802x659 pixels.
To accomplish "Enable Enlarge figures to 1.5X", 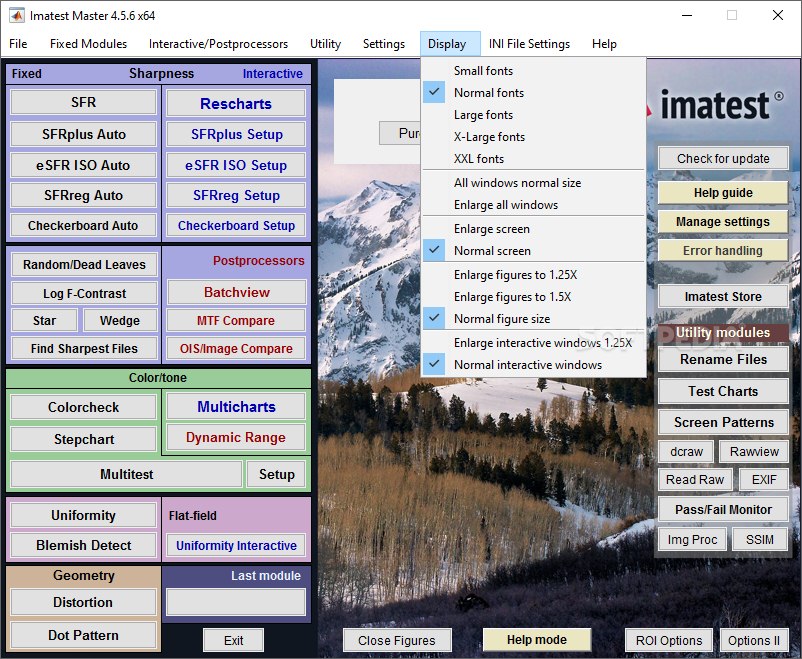I will click(533, 297).
